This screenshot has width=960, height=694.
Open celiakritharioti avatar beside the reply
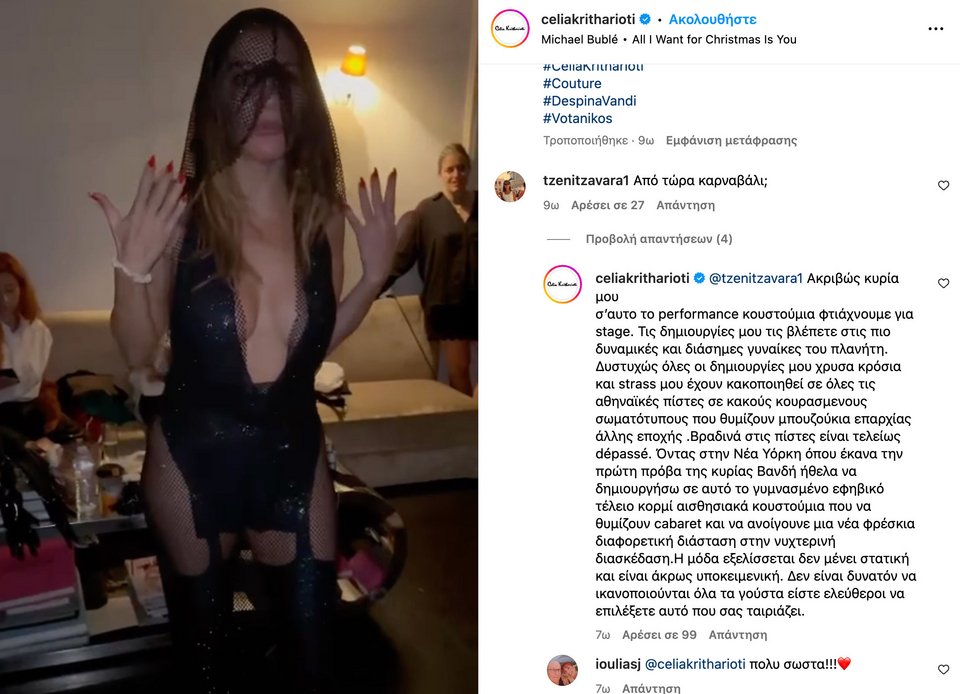[x=563, y=284]
